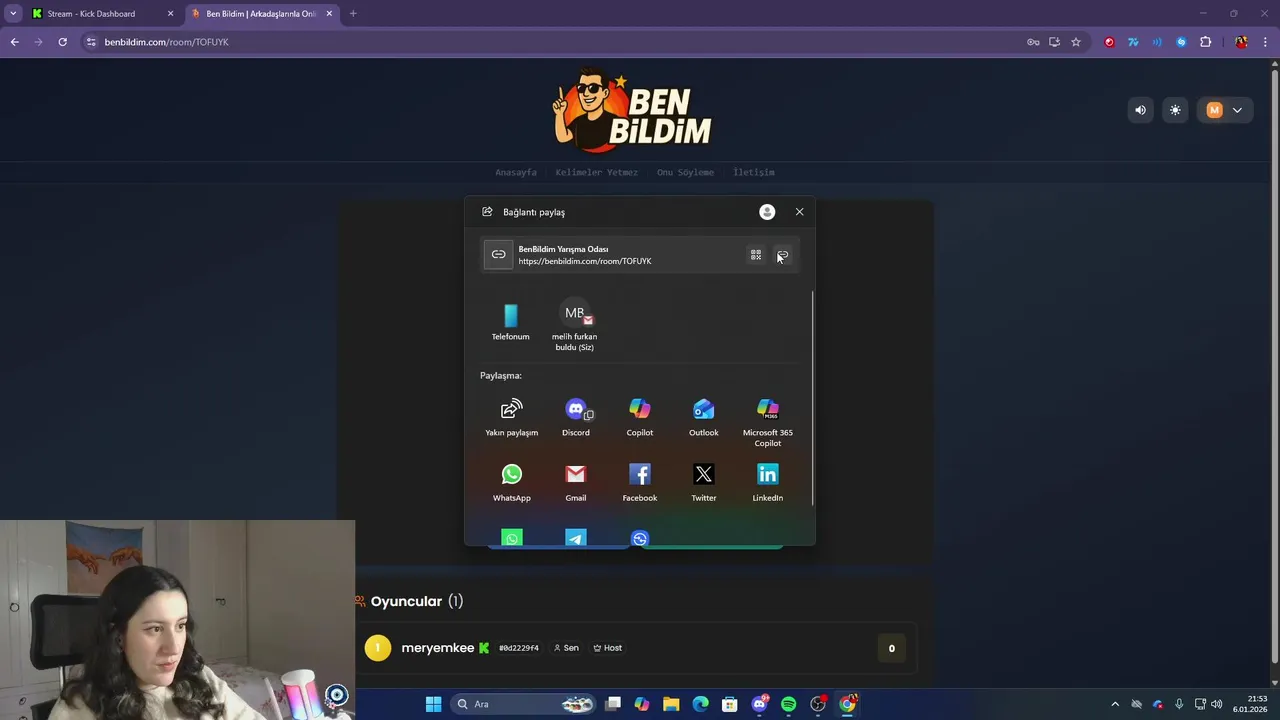Close the Bağlantı paylaş dialog
The width and height of the screenshot is (1280, 720).
(x=800, y=212)
